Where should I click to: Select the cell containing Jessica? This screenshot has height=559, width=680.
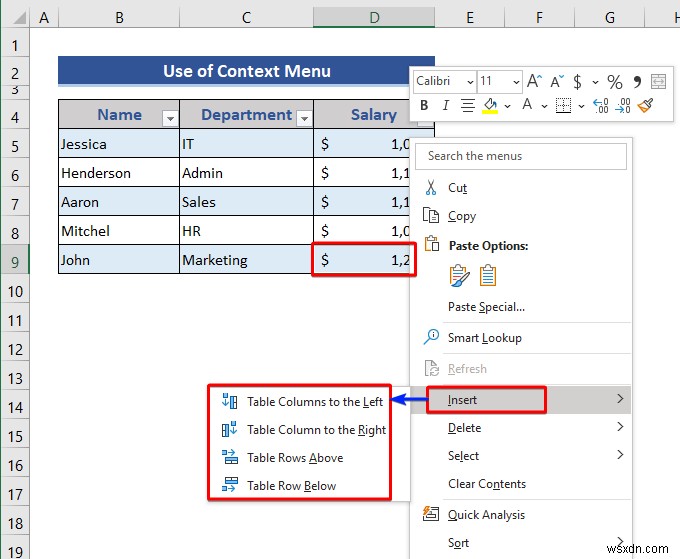point(119,143)
